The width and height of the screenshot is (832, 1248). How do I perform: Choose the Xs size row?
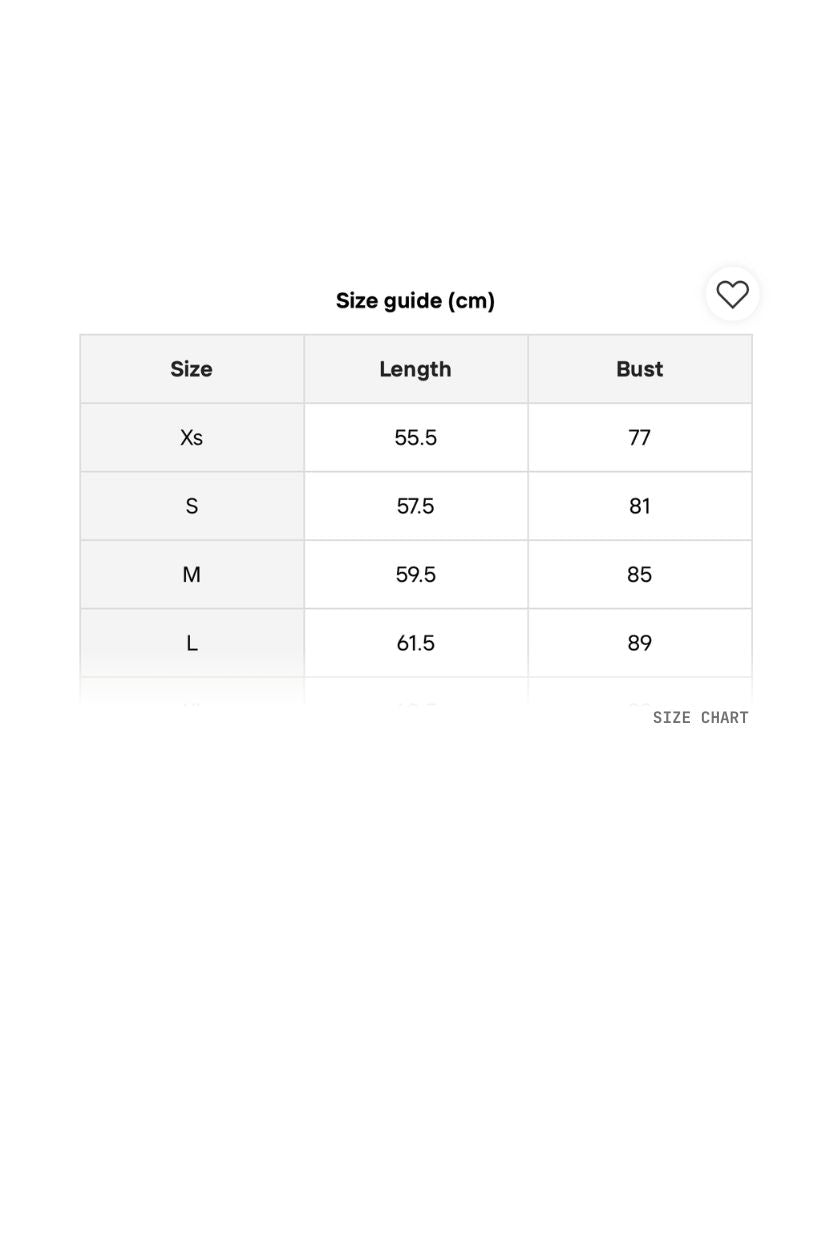(x=191, y=437)
